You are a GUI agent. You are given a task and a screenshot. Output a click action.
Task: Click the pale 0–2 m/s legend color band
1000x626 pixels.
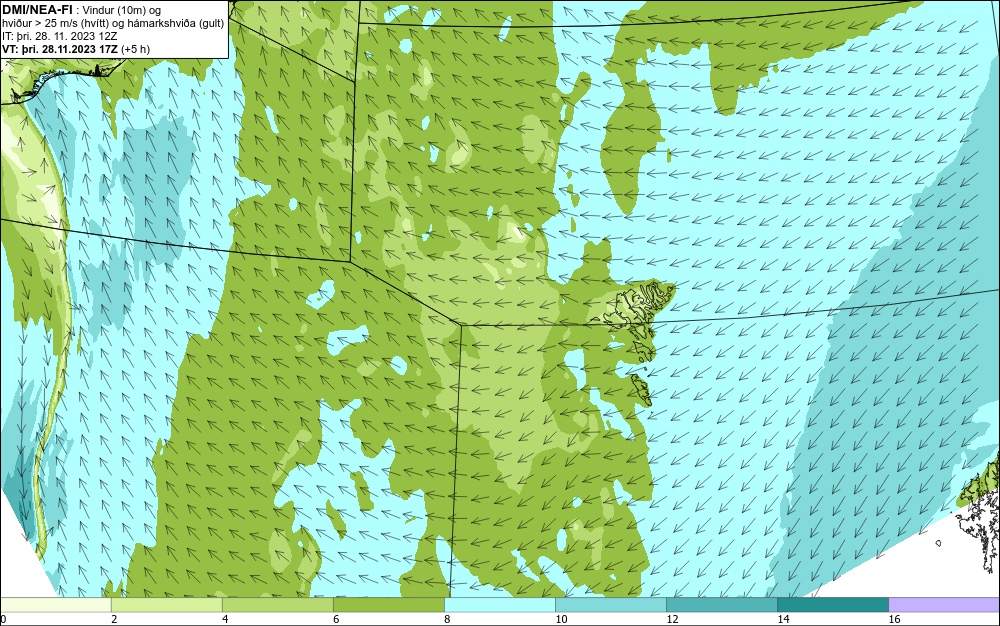click(55, 605)
